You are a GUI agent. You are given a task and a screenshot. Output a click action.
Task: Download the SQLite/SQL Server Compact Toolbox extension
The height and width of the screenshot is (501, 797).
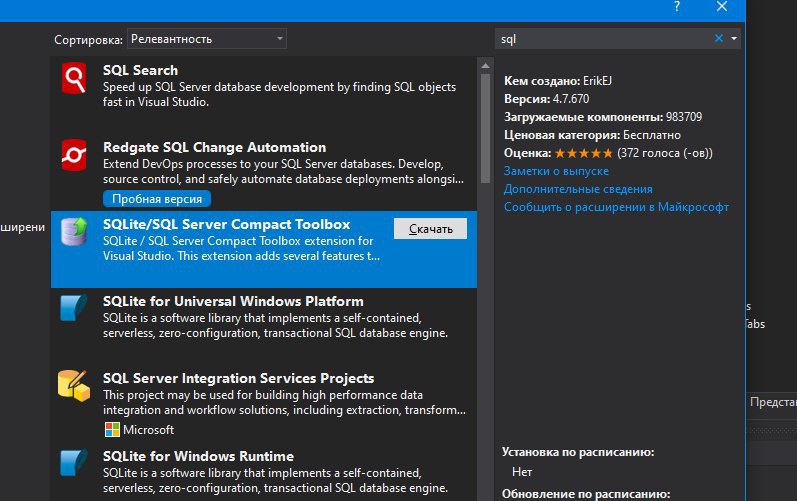431,229
